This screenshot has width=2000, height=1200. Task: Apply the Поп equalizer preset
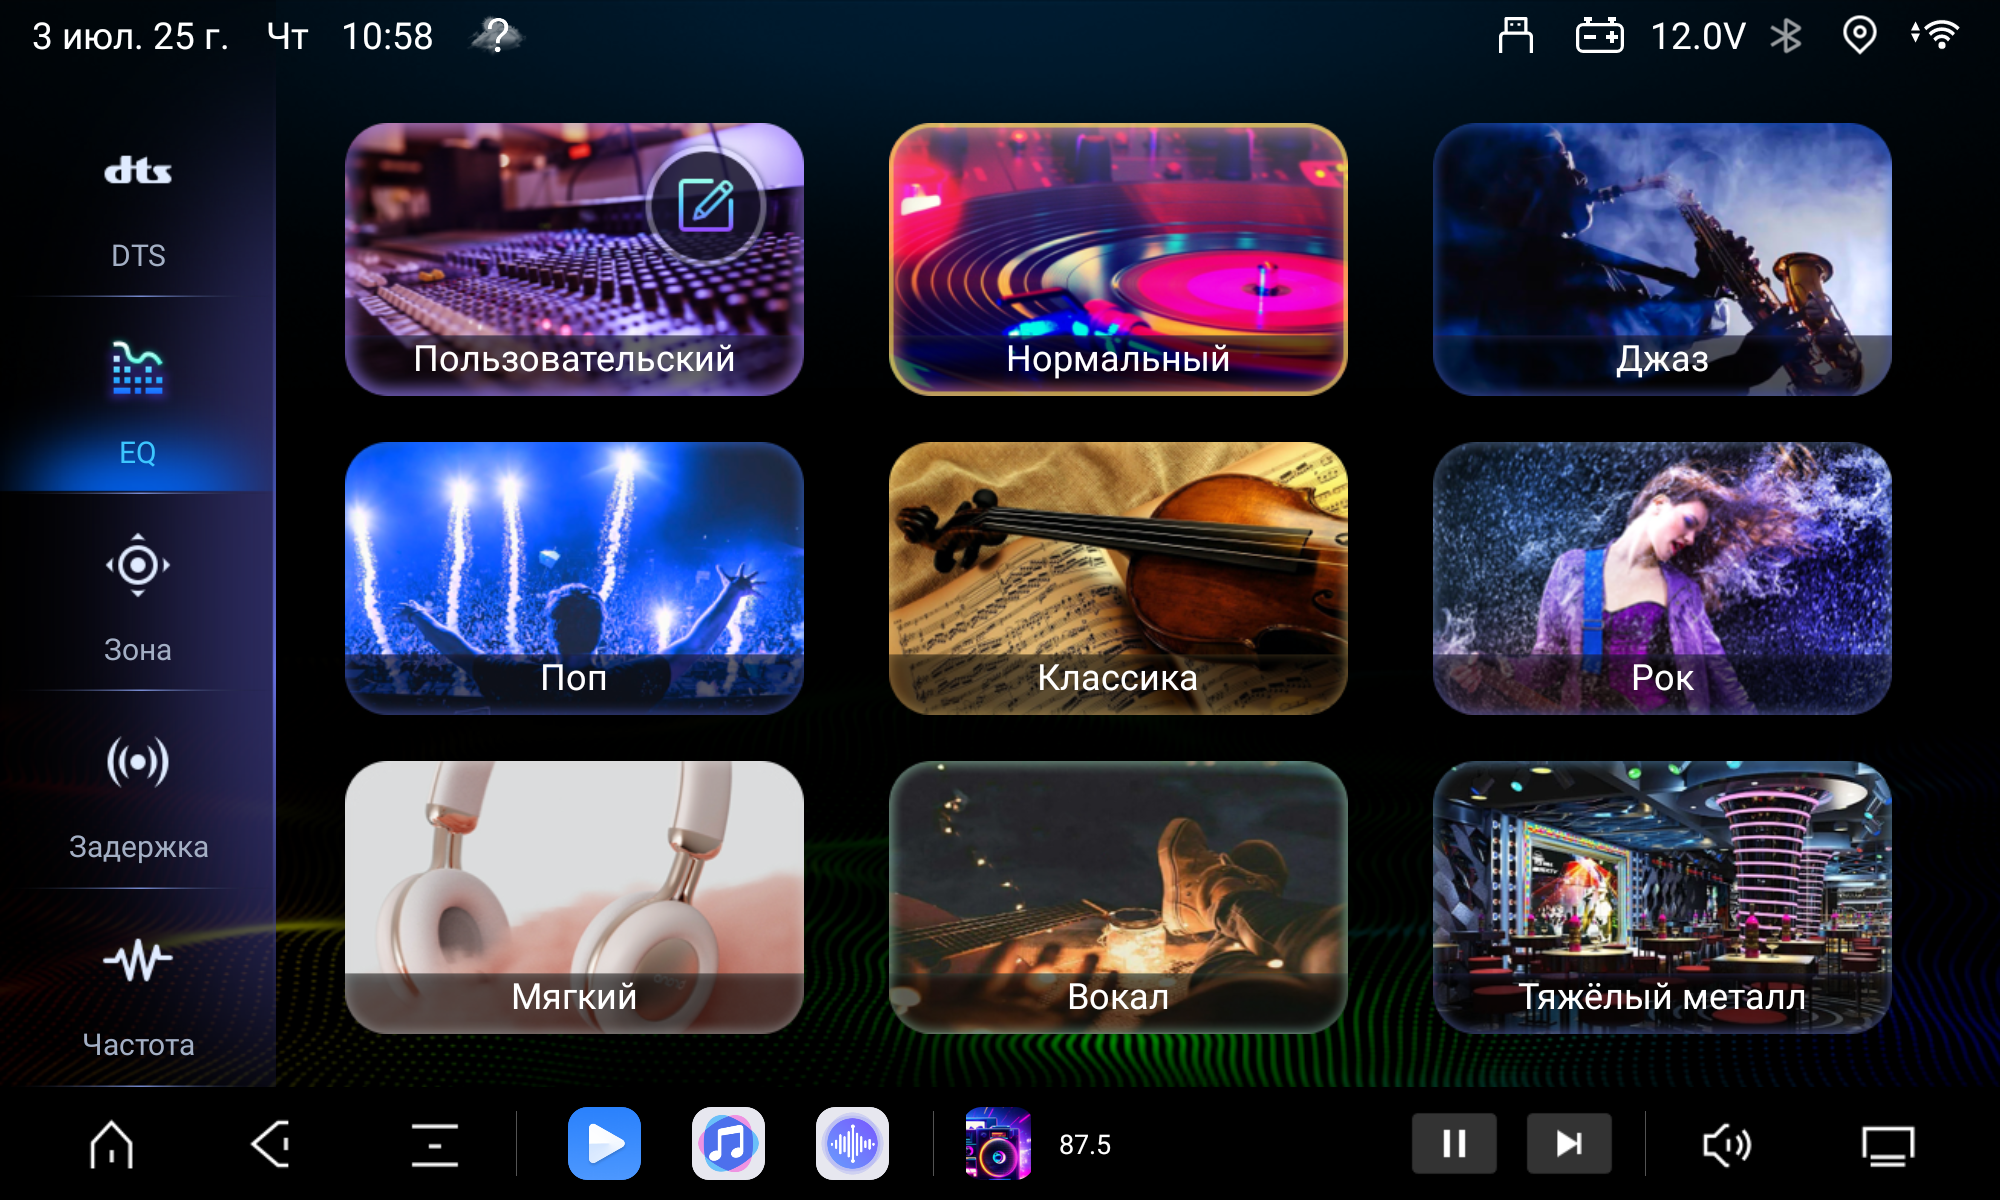pos(574,578)
